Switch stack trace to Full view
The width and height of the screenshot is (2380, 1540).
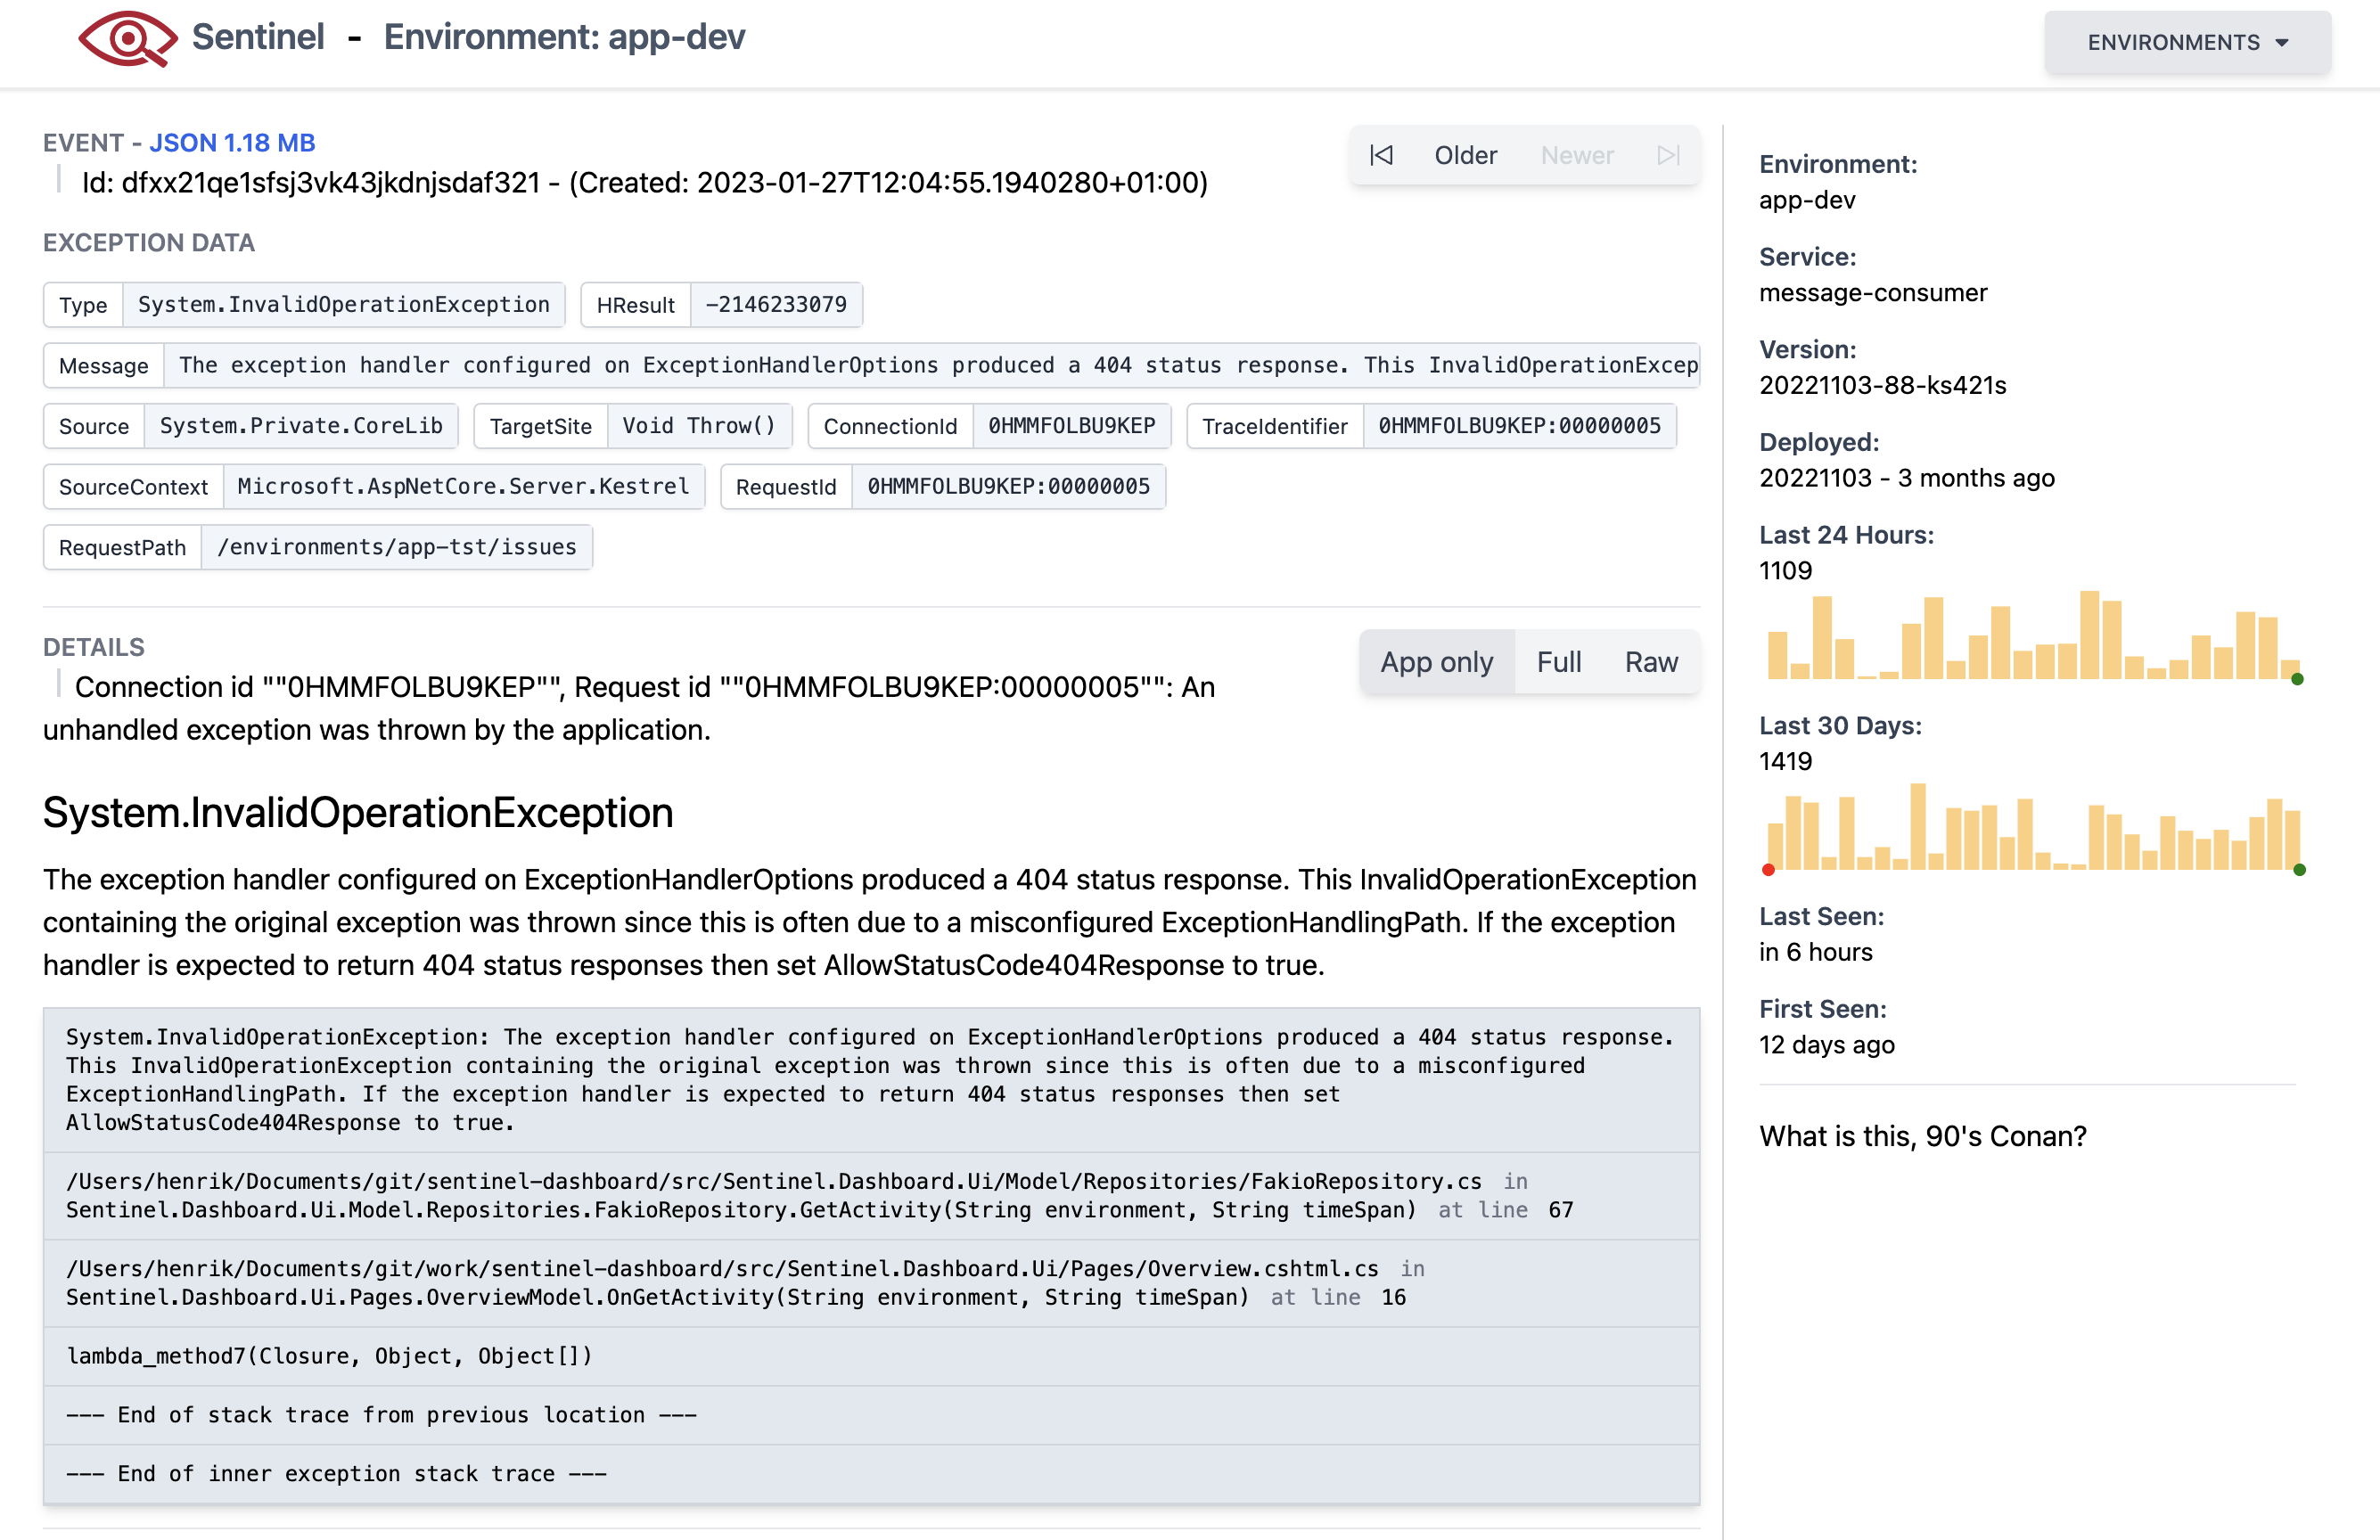pos(1558,662)
